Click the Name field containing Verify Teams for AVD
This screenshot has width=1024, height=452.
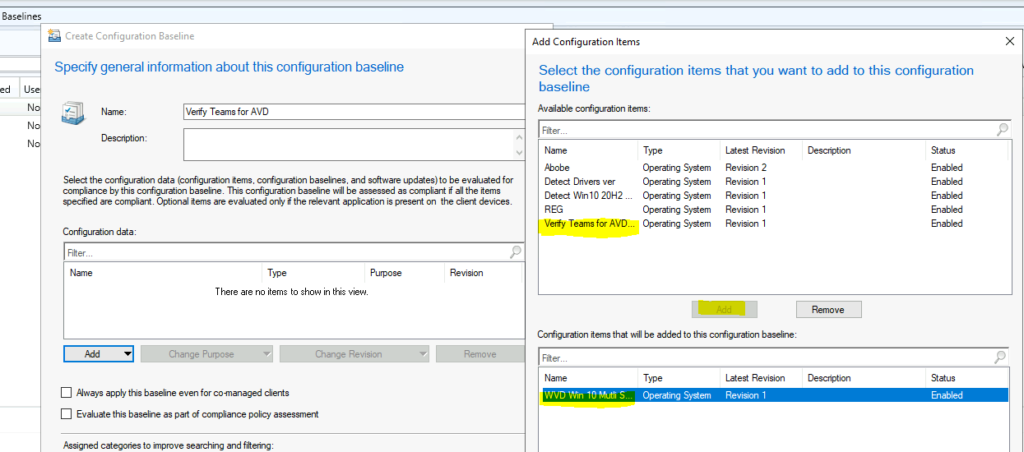(355, 112)
